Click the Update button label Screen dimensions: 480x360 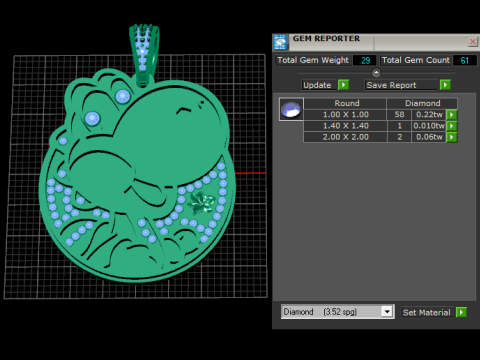tap(317, 85)
